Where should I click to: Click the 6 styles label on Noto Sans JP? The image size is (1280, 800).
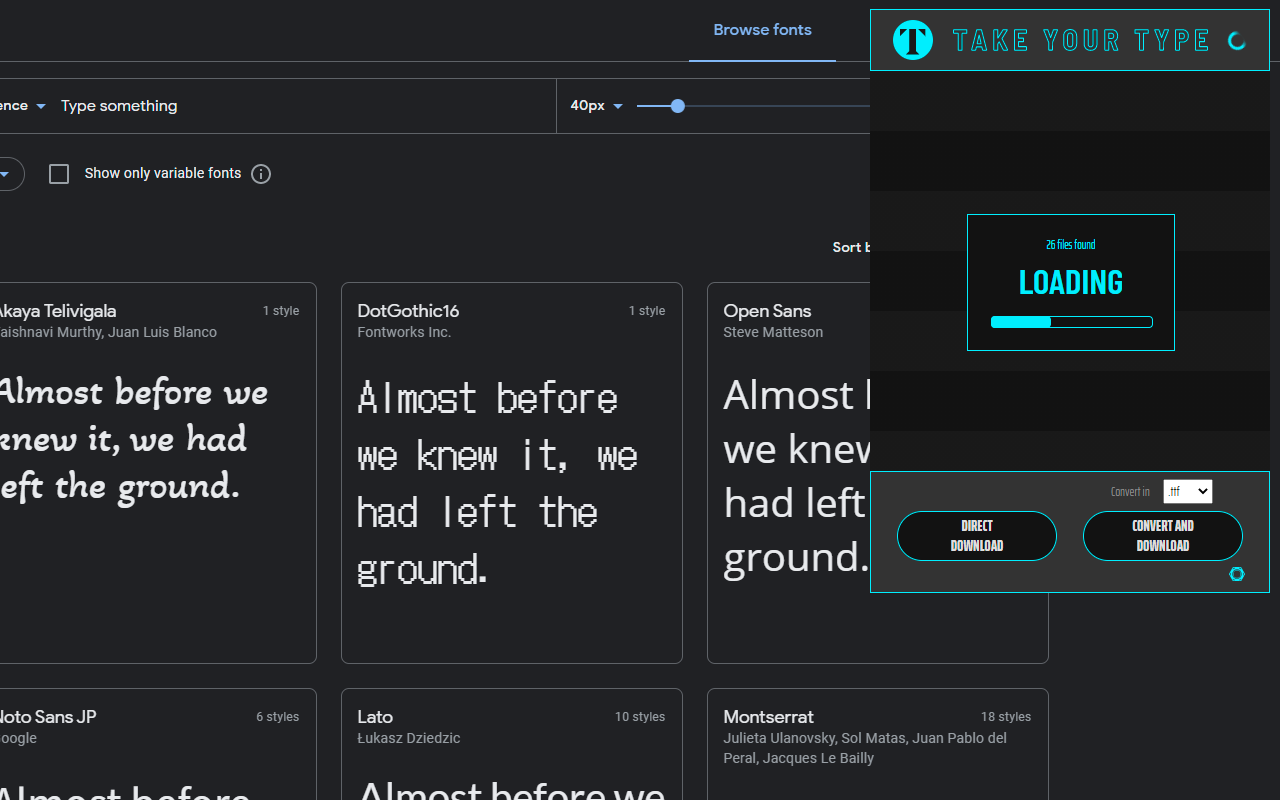[x=277, y=717]
